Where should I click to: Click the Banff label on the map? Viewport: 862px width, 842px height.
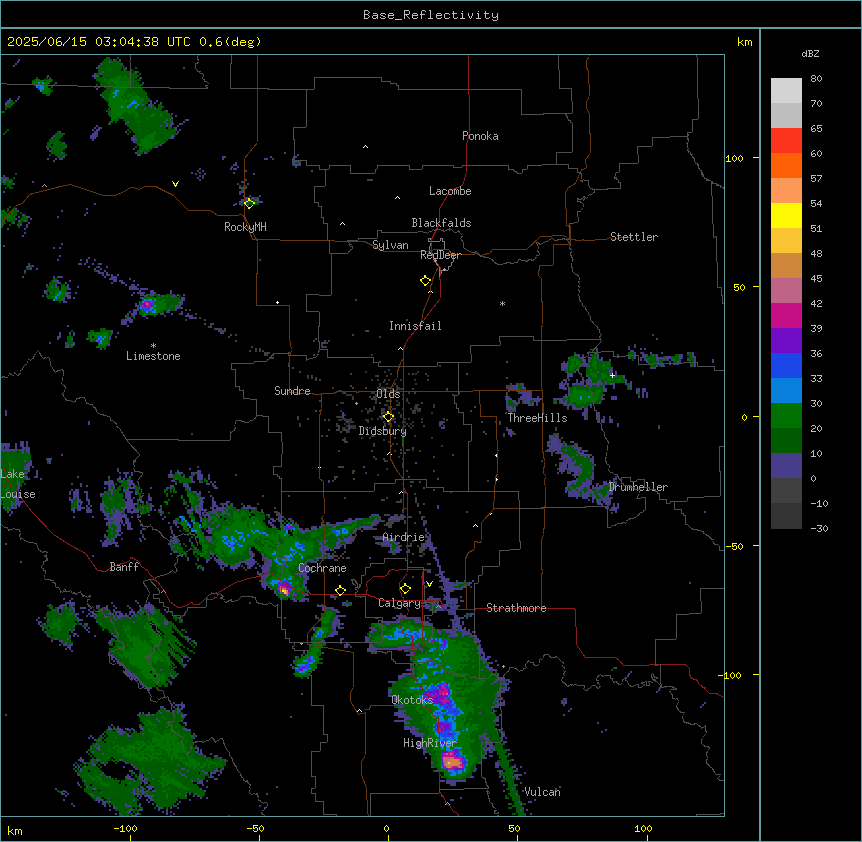(x=124, y=567)
